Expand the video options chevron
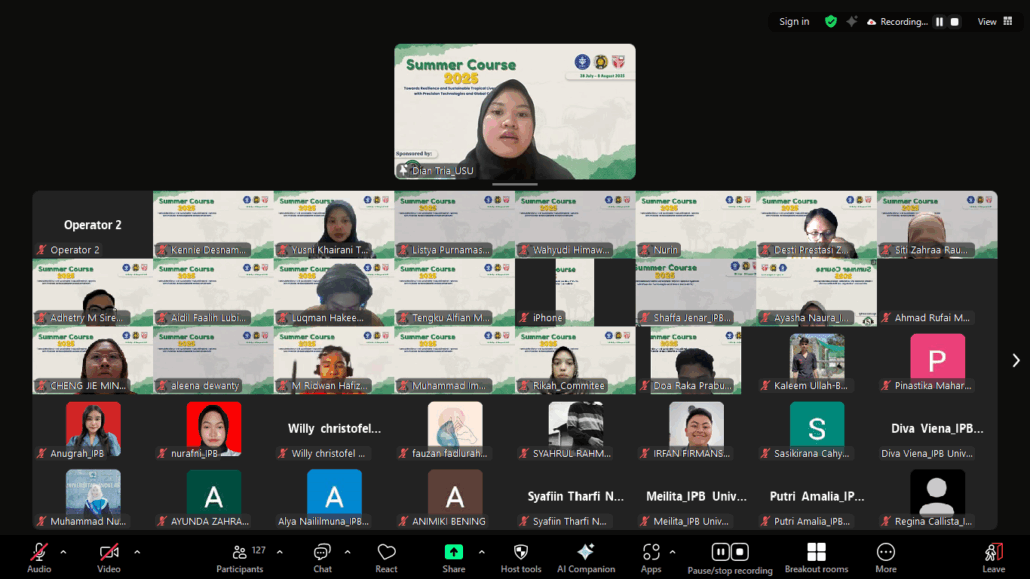The image size is (1030, 579). click(137, 552)
